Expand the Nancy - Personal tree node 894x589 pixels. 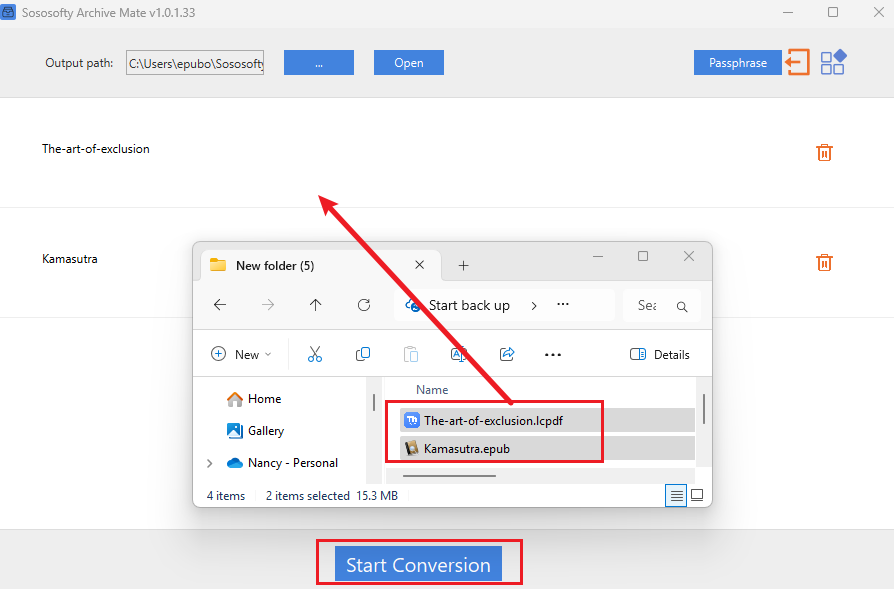(x=209, y=464)
